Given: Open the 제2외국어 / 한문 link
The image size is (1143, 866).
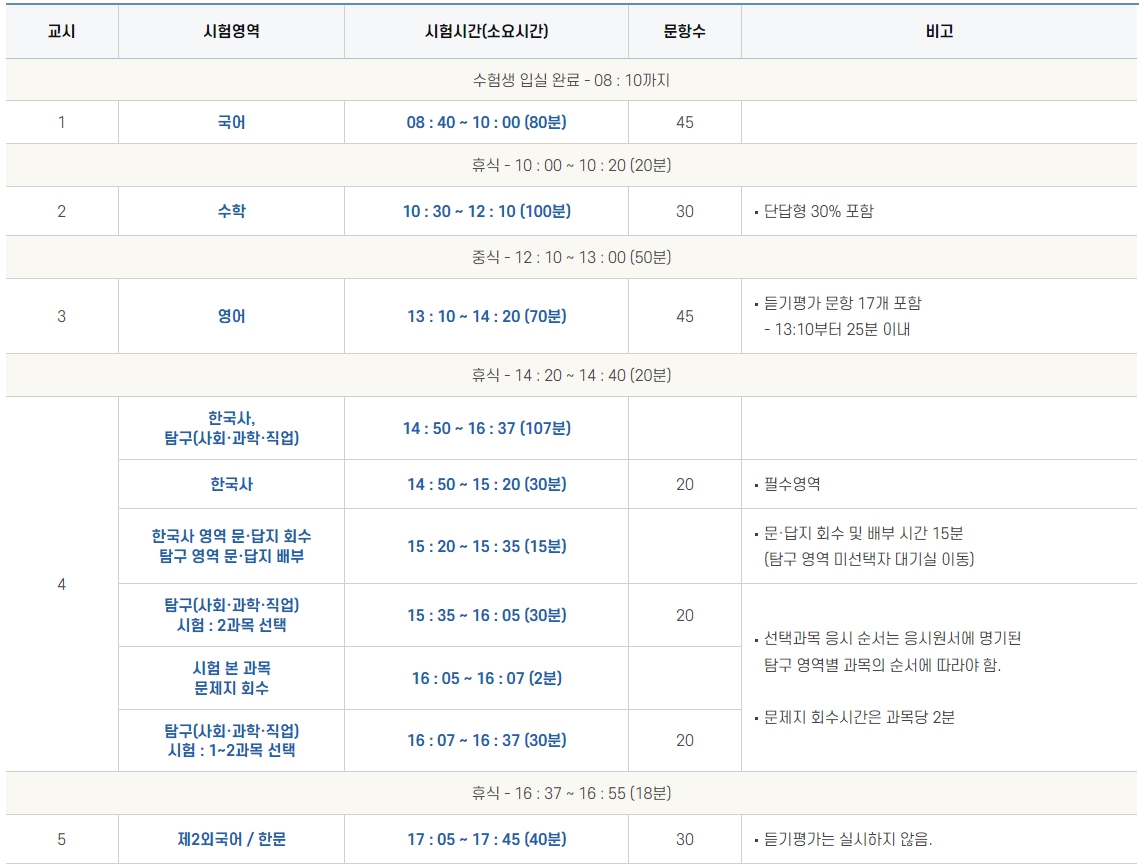Looking at the screenshot, I should pos(232,840).
